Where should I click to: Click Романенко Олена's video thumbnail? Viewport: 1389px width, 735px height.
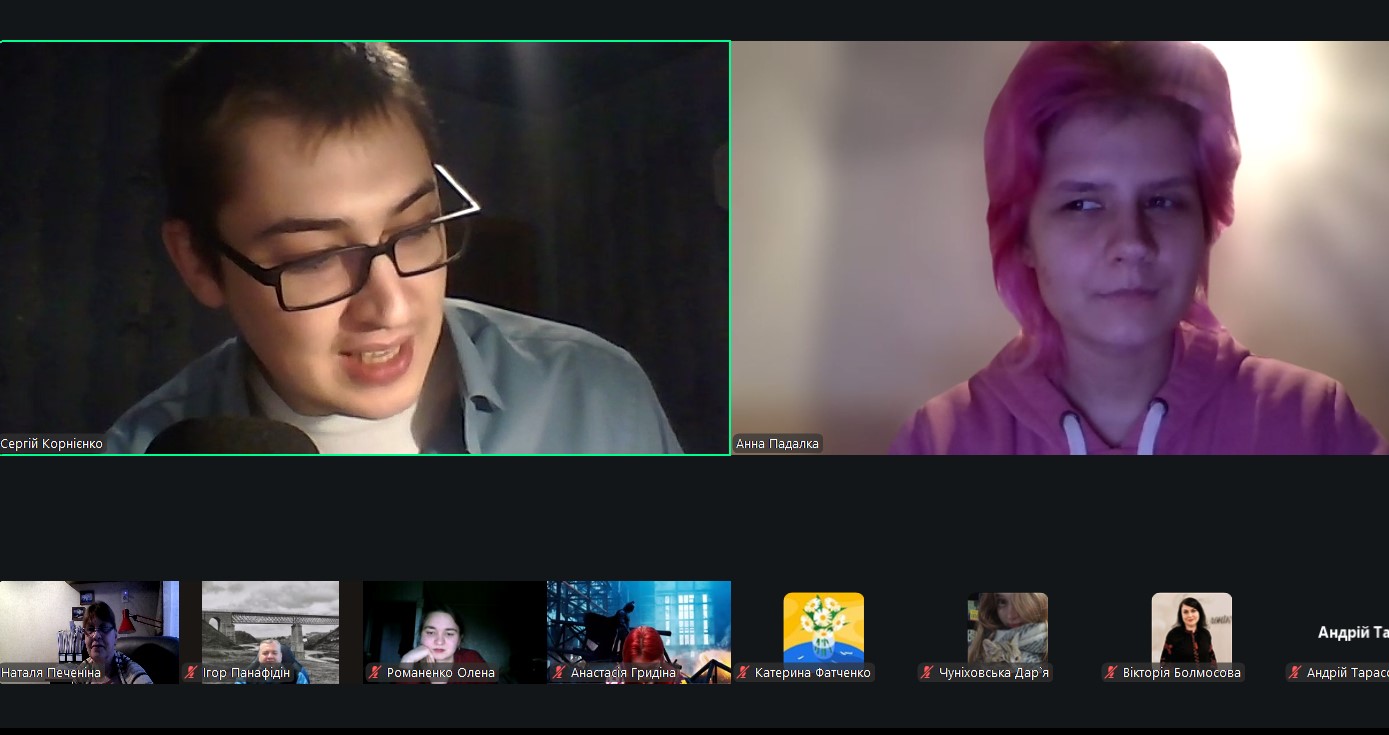454,620
